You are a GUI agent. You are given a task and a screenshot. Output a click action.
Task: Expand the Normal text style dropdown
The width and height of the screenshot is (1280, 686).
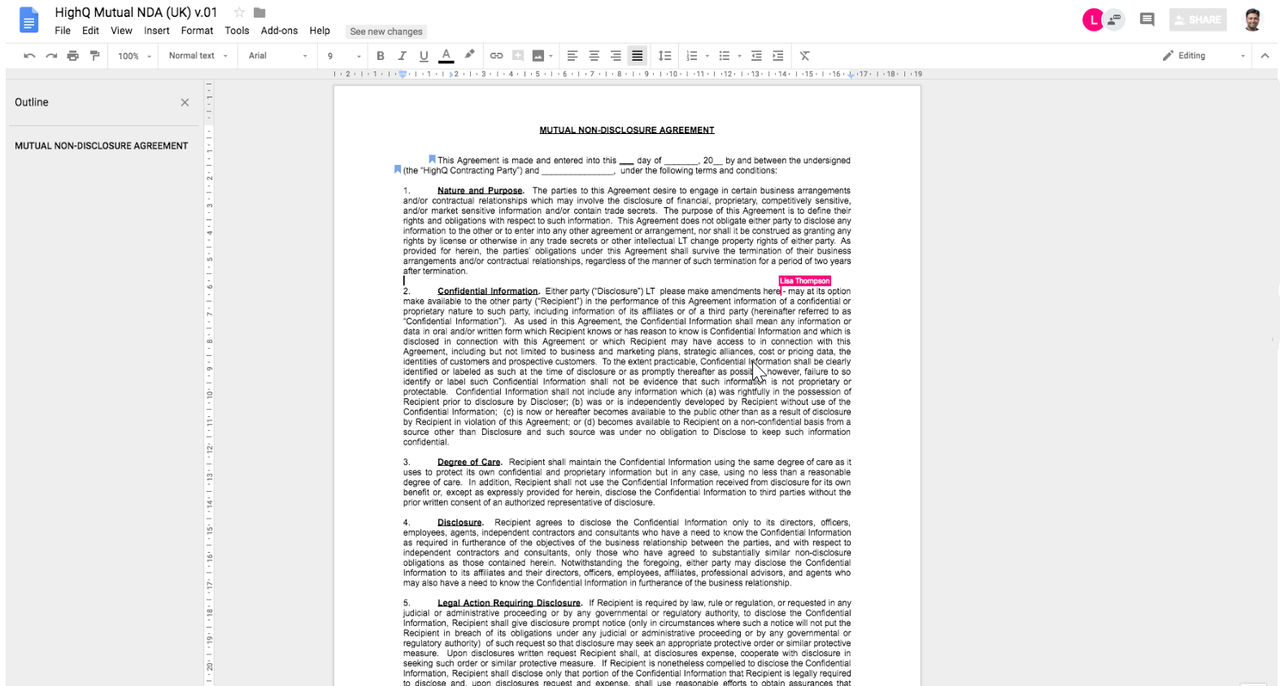197,56
